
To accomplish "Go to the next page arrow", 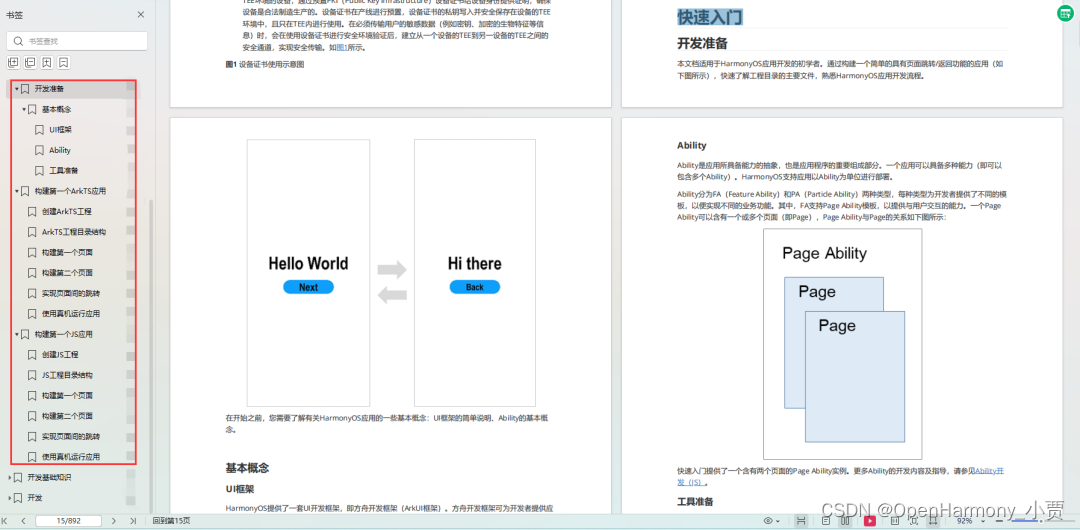I will 114,521.
